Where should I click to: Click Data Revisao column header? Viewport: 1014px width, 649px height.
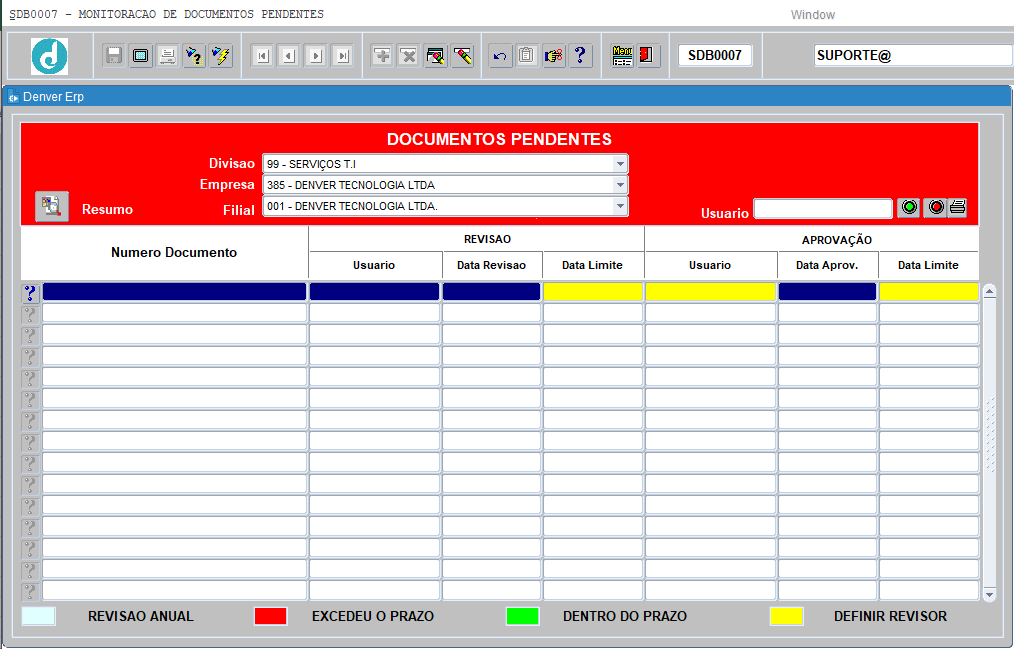[491, 265]
